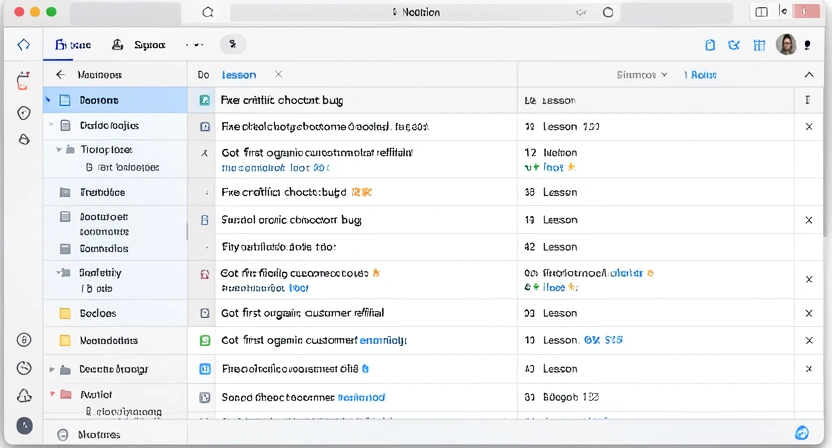The width and height of the screenshot is (832, 448).
Task: Close the 'lesson' tab with its X
Action: (x=279, y=74)
